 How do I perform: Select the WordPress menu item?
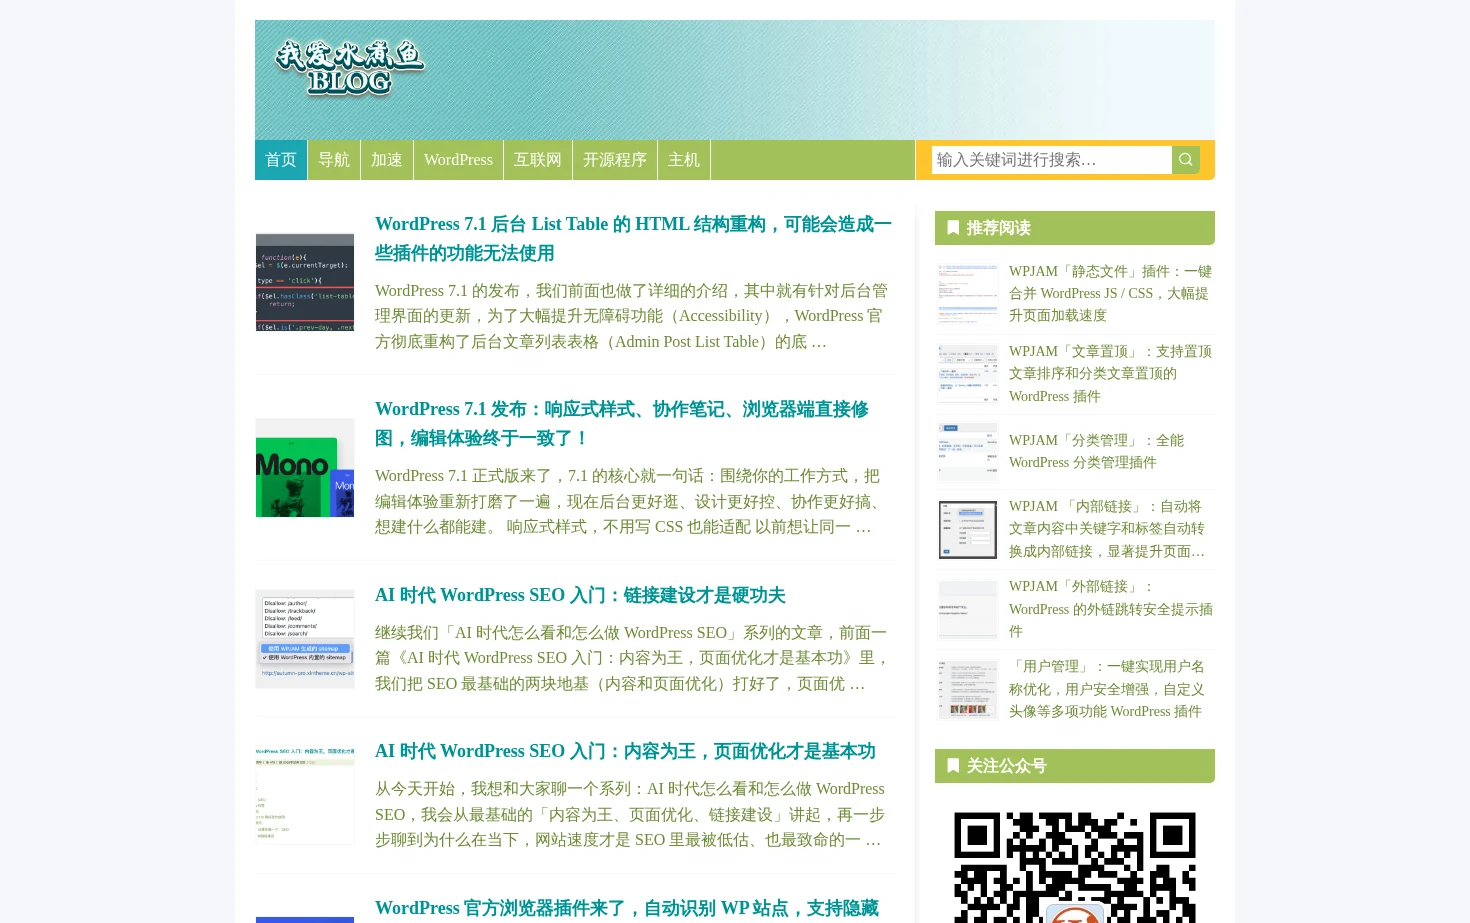(458, 160)
